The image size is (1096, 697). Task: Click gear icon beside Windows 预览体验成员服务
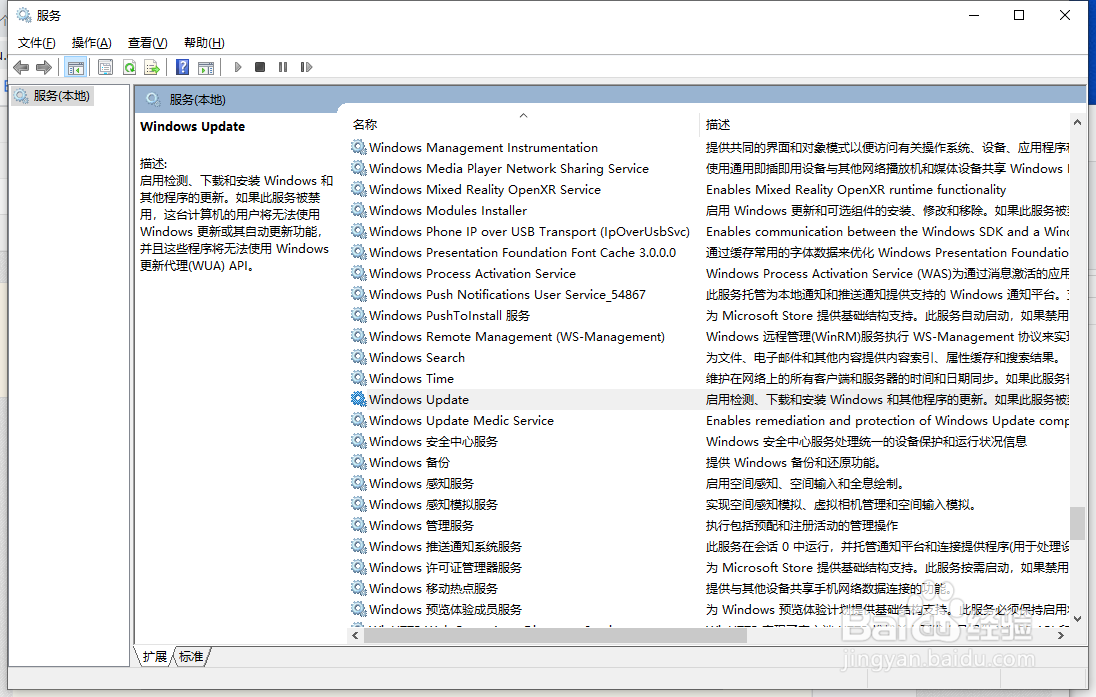pos(359,609)
